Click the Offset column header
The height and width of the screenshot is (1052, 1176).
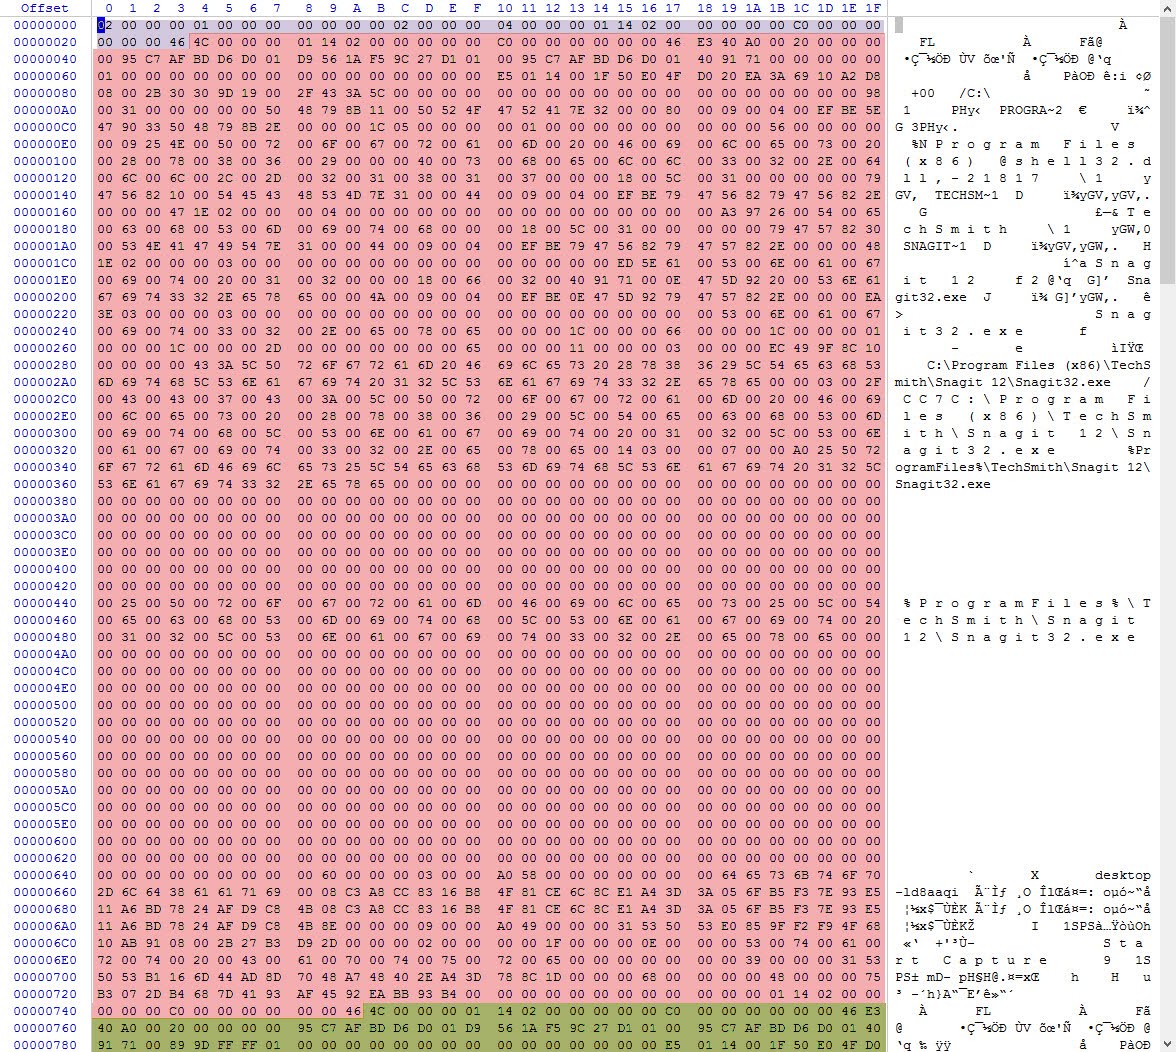(x=45, y=8)
